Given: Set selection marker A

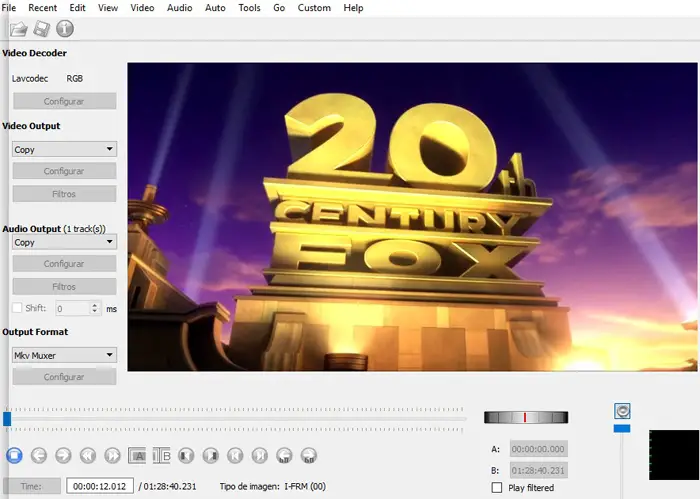Looking at the screenshot, I should pos(137,456).
